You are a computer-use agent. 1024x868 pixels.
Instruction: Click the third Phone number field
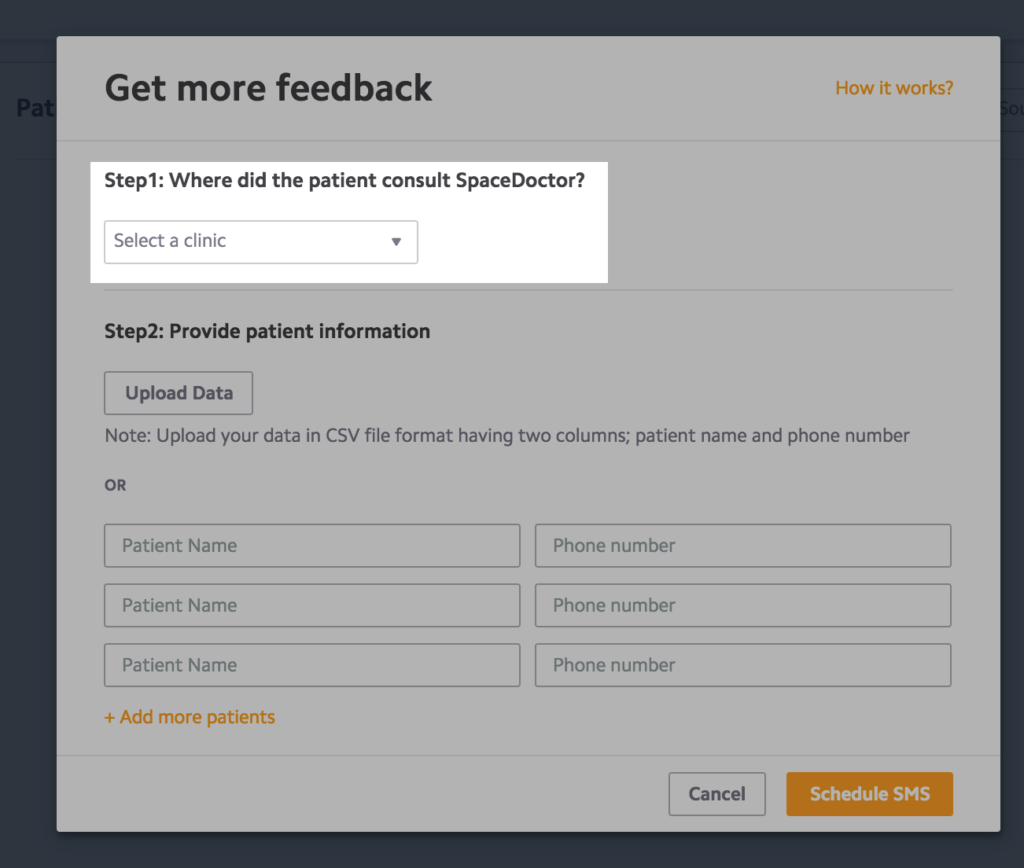(742, 665)
